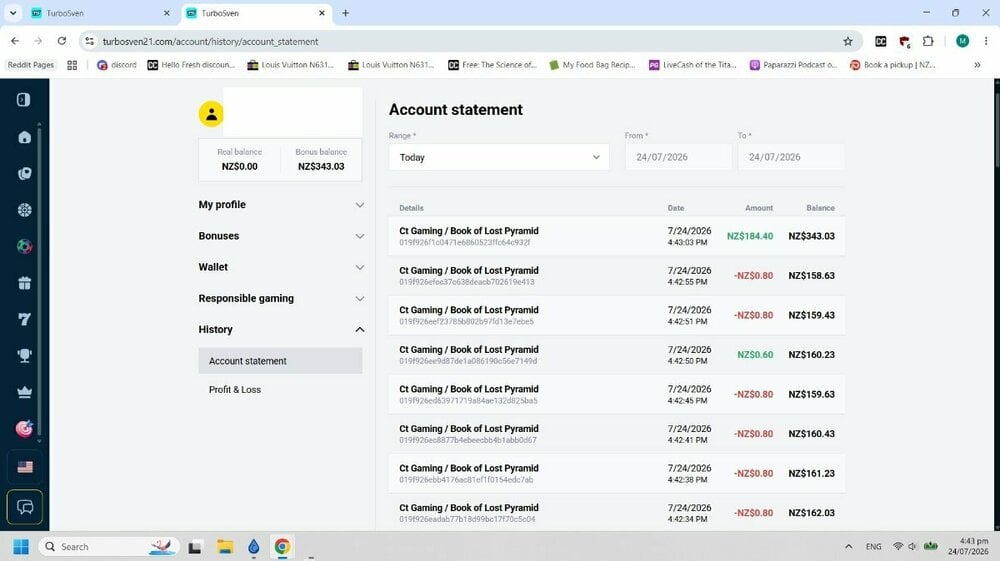Expand the My profile section
This screenshot has height=561, width=1000.
[281, 205]
